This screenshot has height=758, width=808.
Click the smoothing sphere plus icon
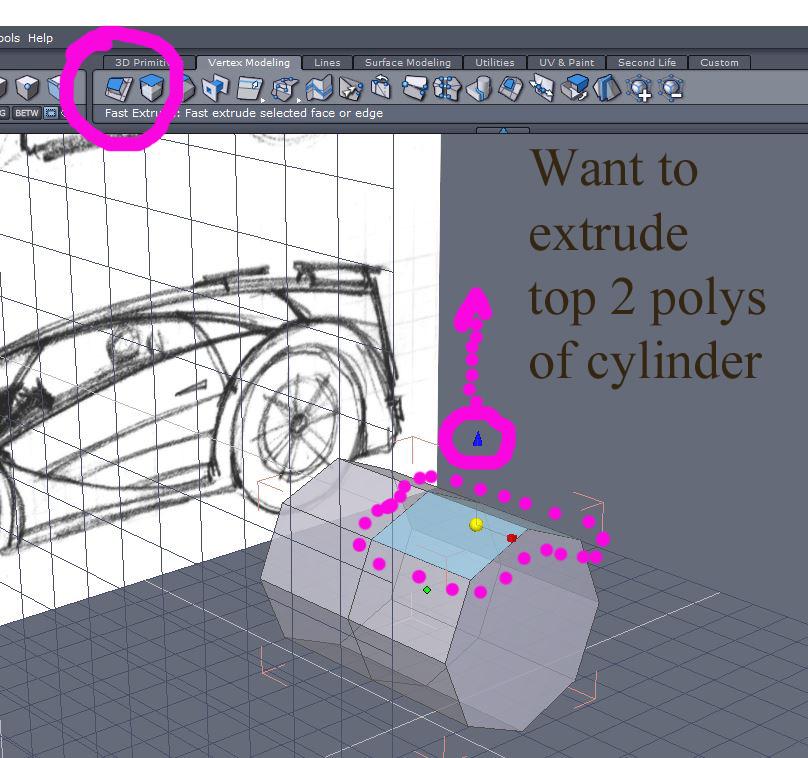point(639,88)
